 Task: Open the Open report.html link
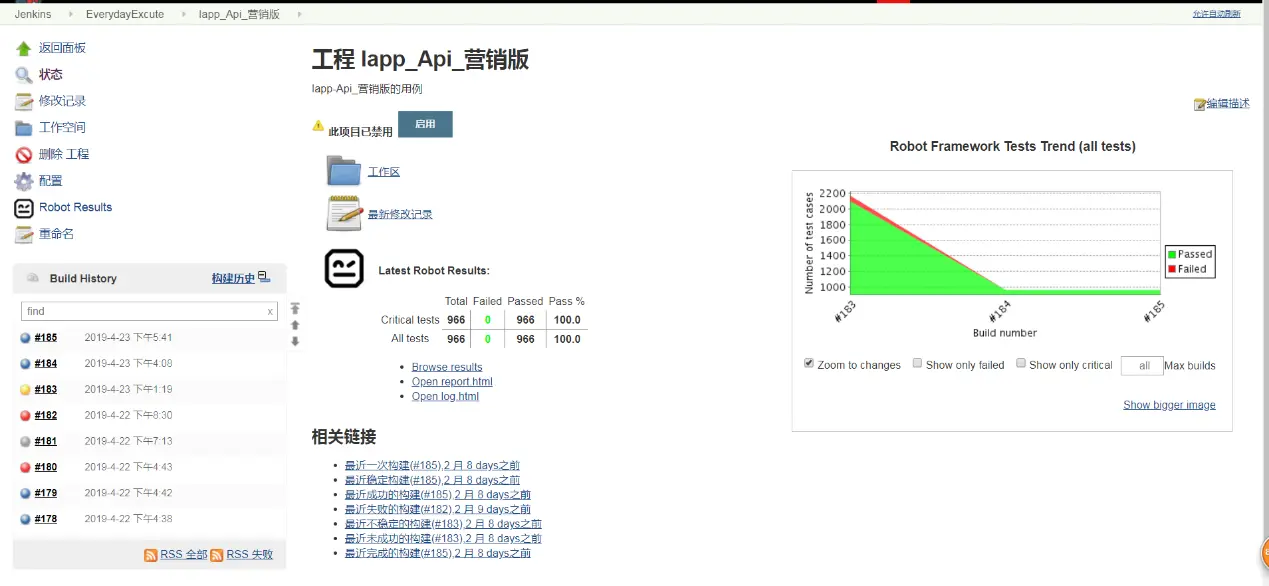click(452, 382)
